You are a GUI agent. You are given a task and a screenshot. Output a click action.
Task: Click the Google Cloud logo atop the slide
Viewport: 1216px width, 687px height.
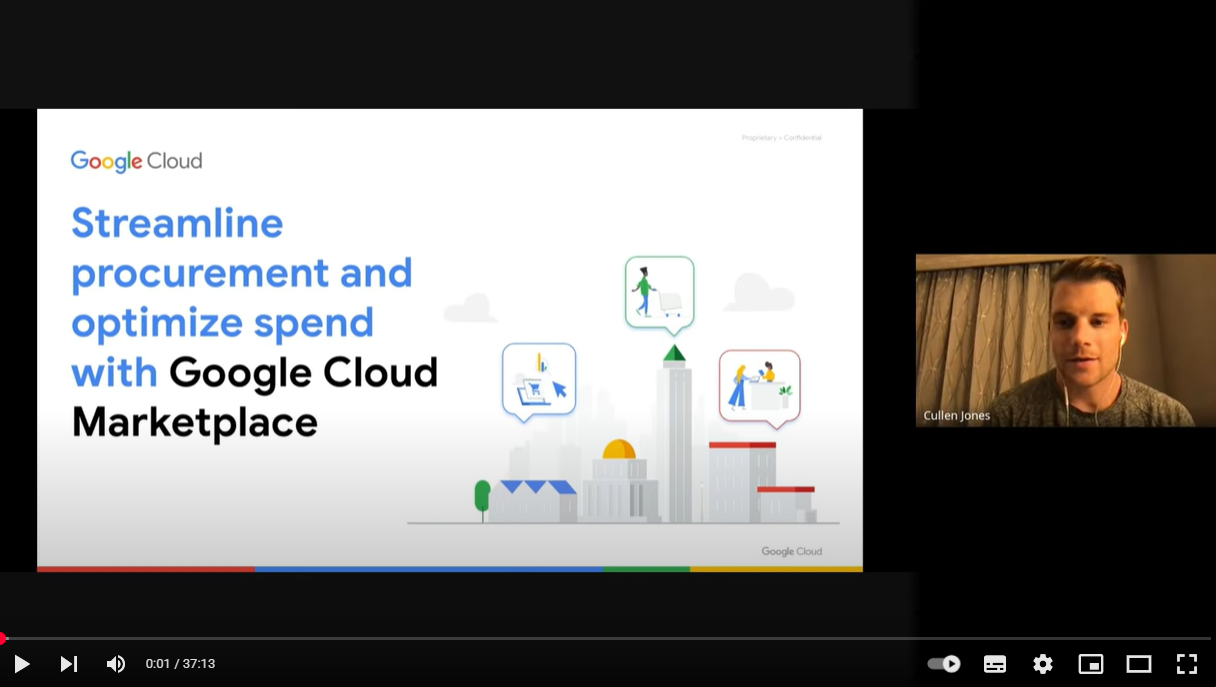(x=136, y=161)
